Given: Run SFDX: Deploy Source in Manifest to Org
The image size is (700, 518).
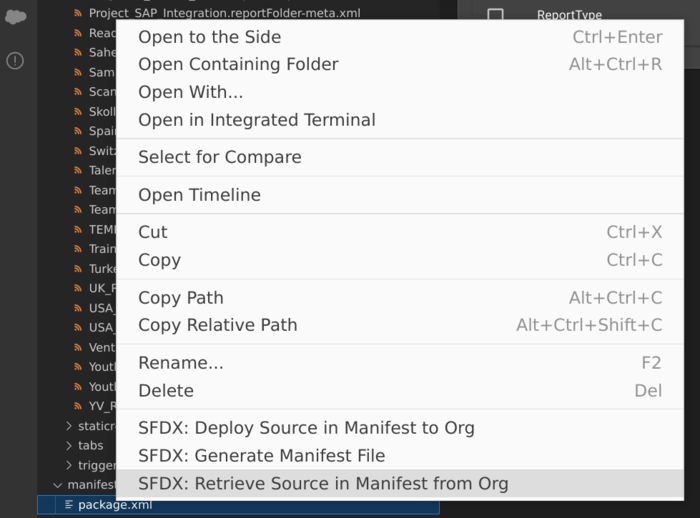Looking at the screenshot, I should [x=306, y=428].
